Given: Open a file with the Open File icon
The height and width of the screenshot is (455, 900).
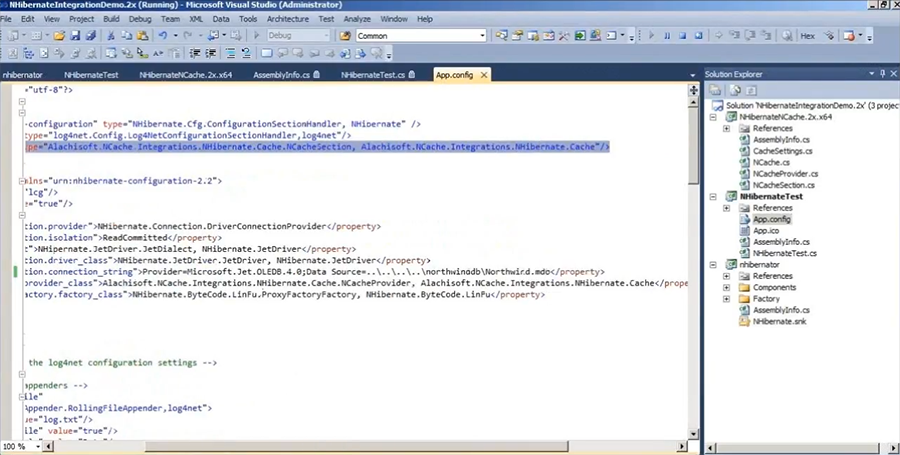Looking at the screenshot, I should 59,36.
